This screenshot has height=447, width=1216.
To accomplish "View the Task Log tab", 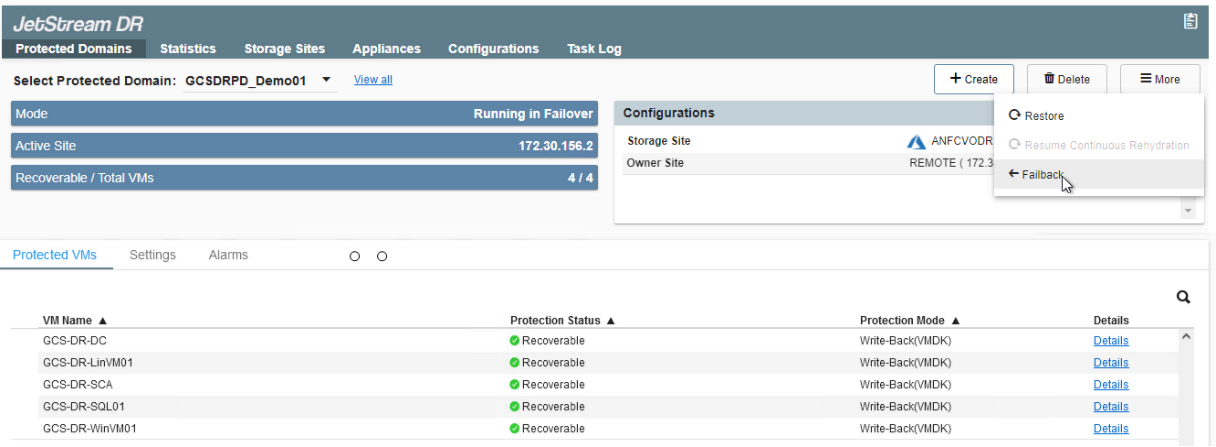I will pyautogui.click(x=594, y=49).
